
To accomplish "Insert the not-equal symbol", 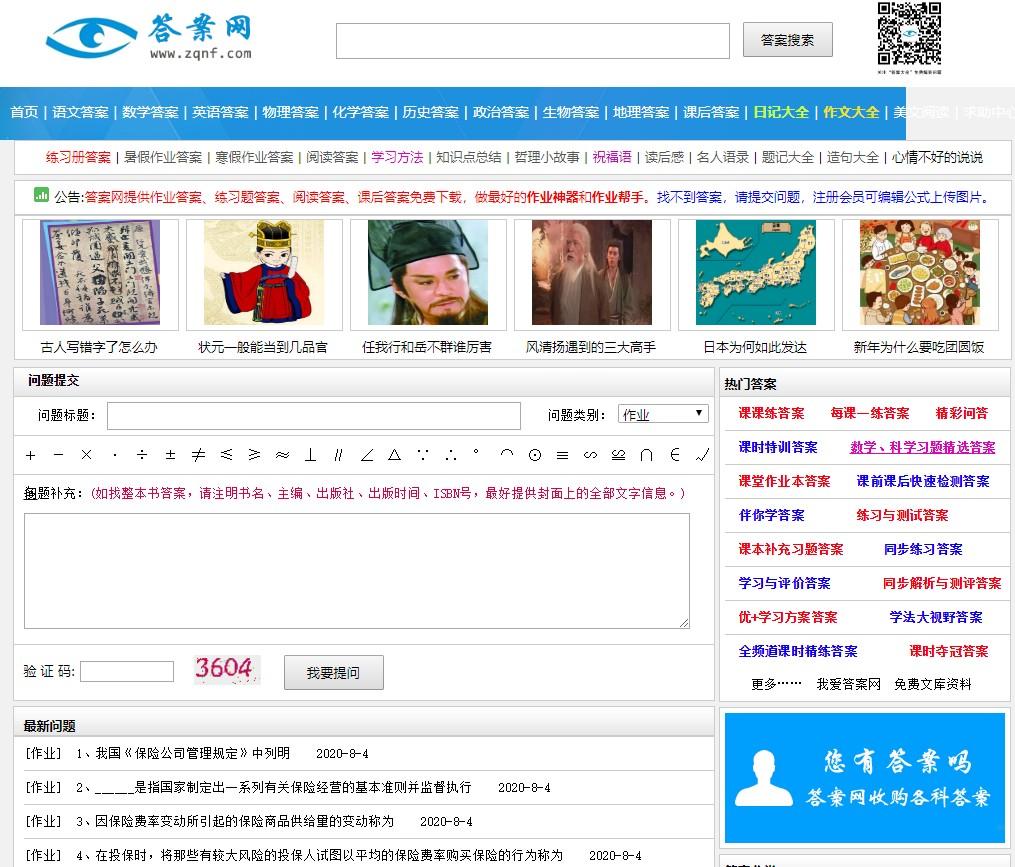I will (198, 455).
